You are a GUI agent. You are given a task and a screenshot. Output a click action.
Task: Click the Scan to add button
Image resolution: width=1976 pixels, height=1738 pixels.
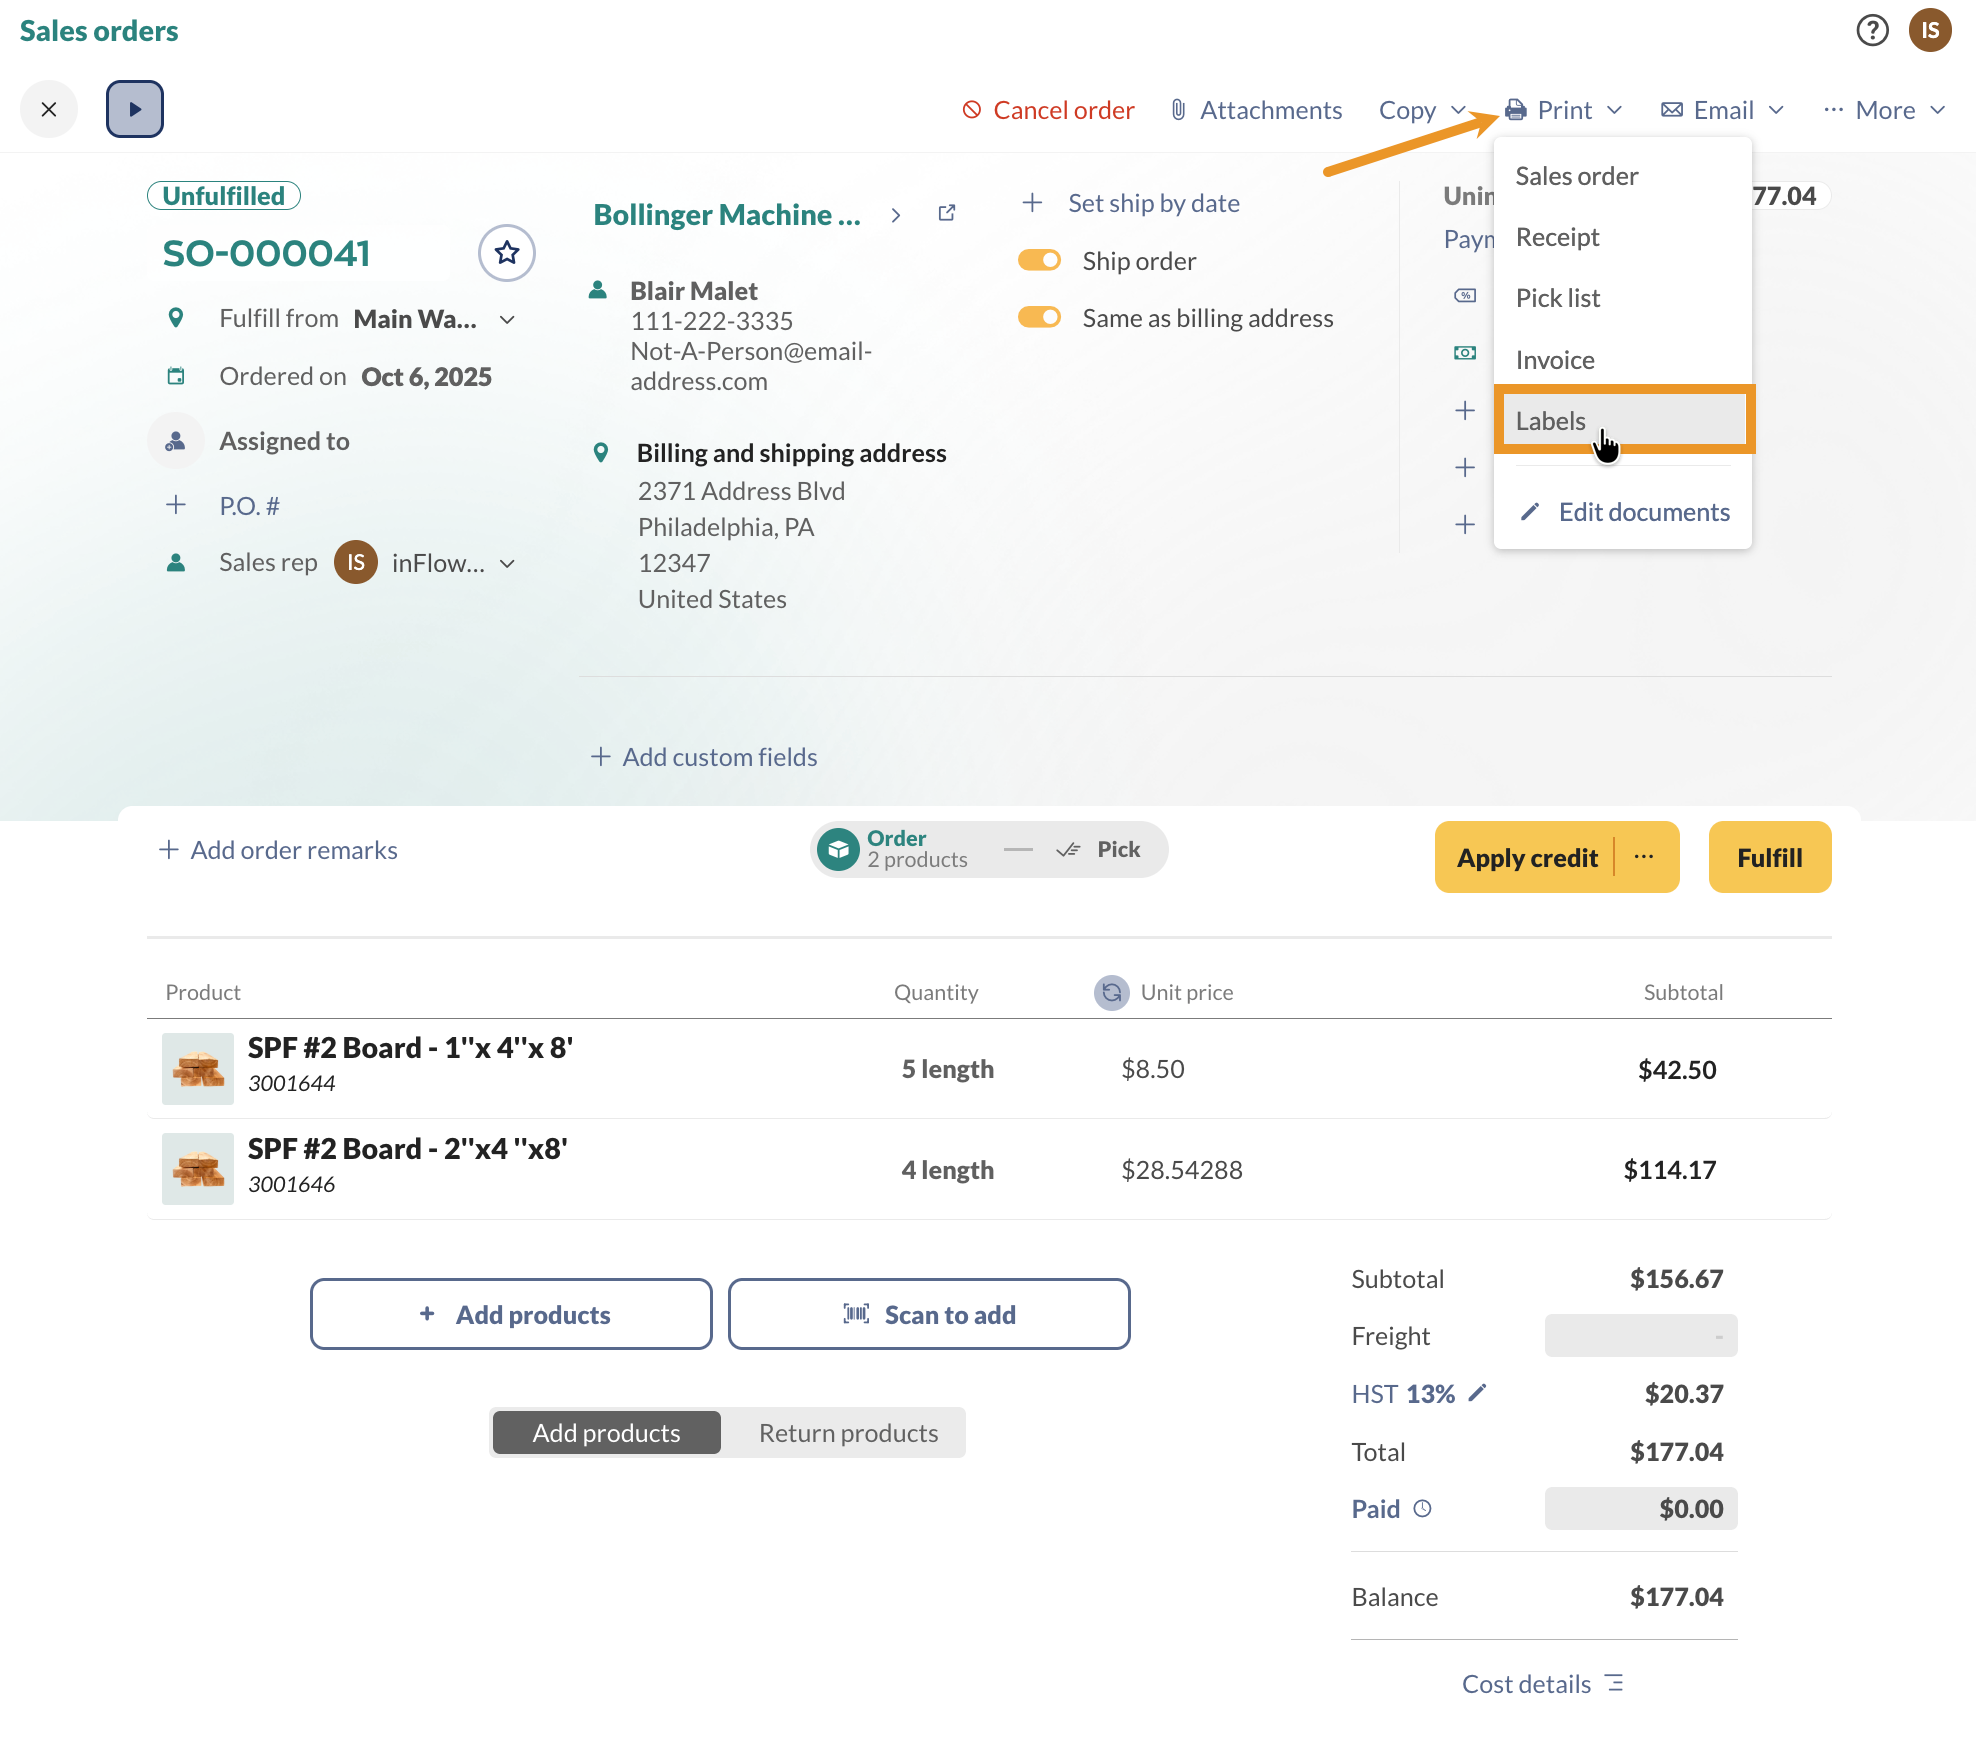pyautogui.click(x=929, y=1314)
